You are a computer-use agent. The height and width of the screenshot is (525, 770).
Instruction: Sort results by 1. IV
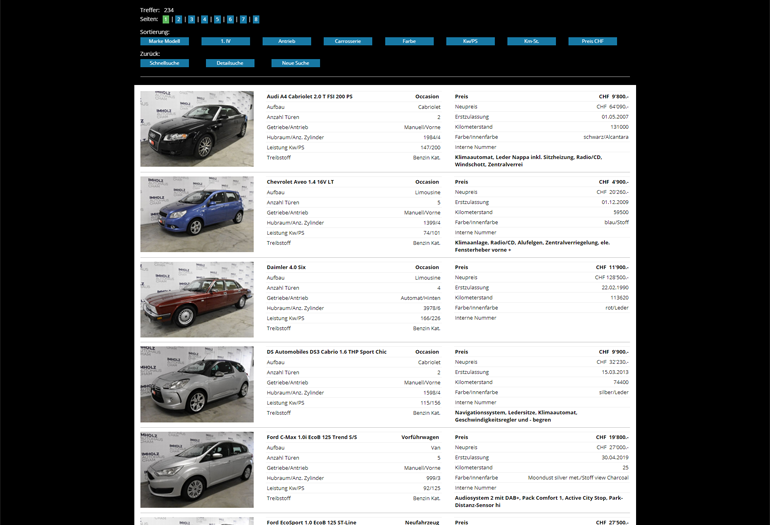tap(225, 41)
